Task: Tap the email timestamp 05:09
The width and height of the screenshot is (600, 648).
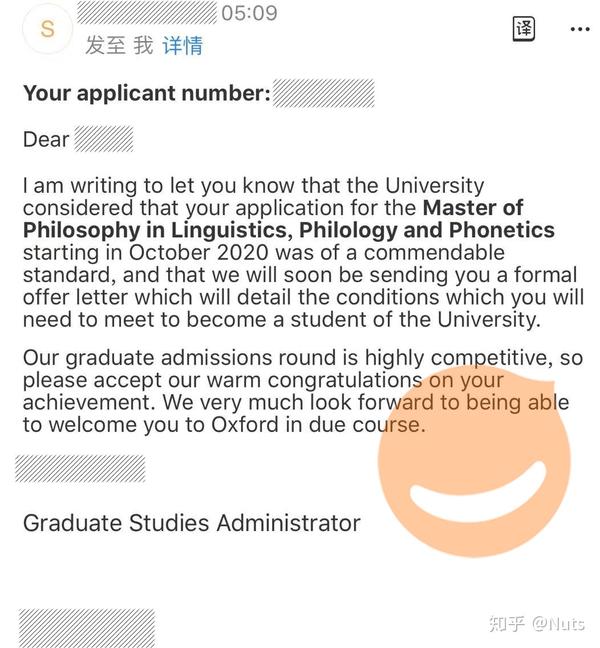Action: 249,13
